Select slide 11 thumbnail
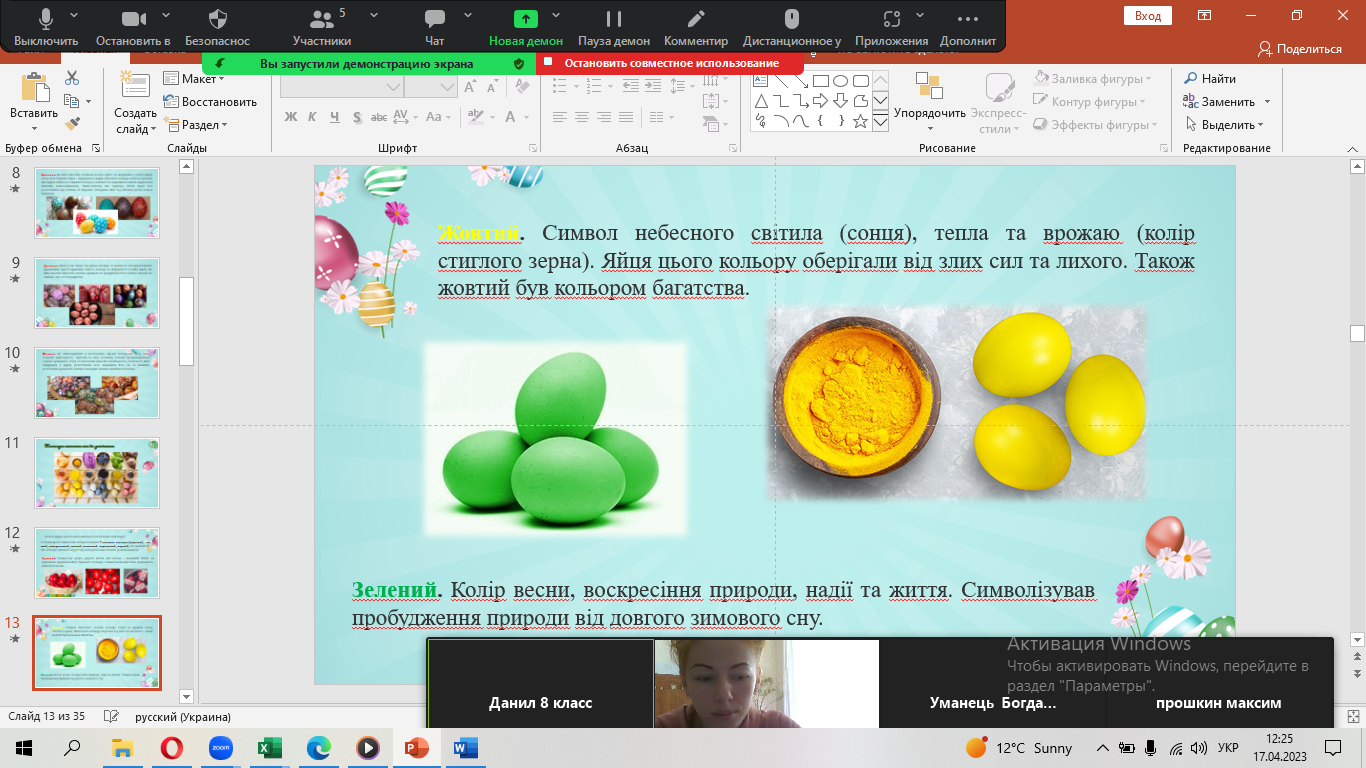This screenshot has height=768, width=1366. 97,472
